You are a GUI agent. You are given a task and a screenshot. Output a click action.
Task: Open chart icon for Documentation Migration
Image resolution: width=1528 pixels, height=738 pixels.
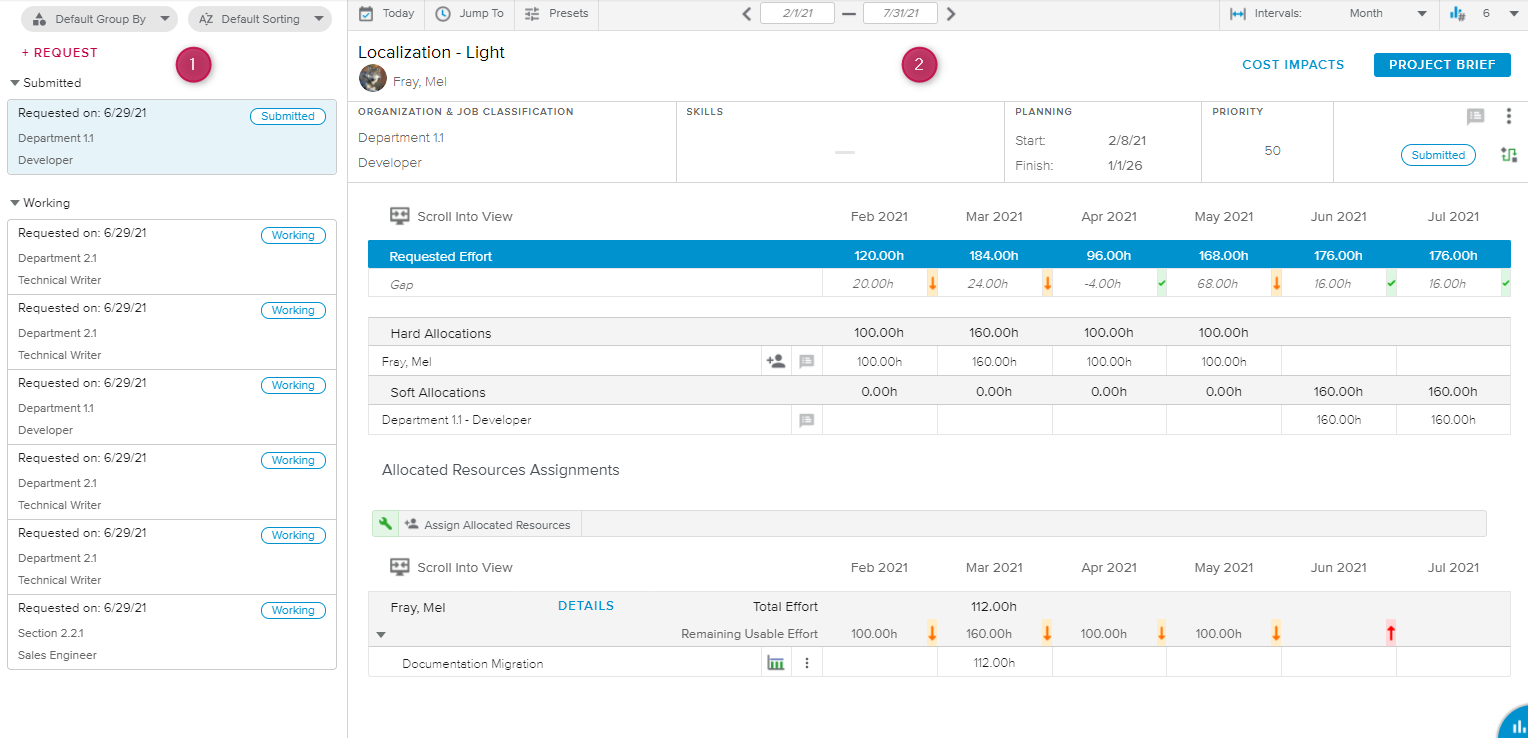point(775,663)
